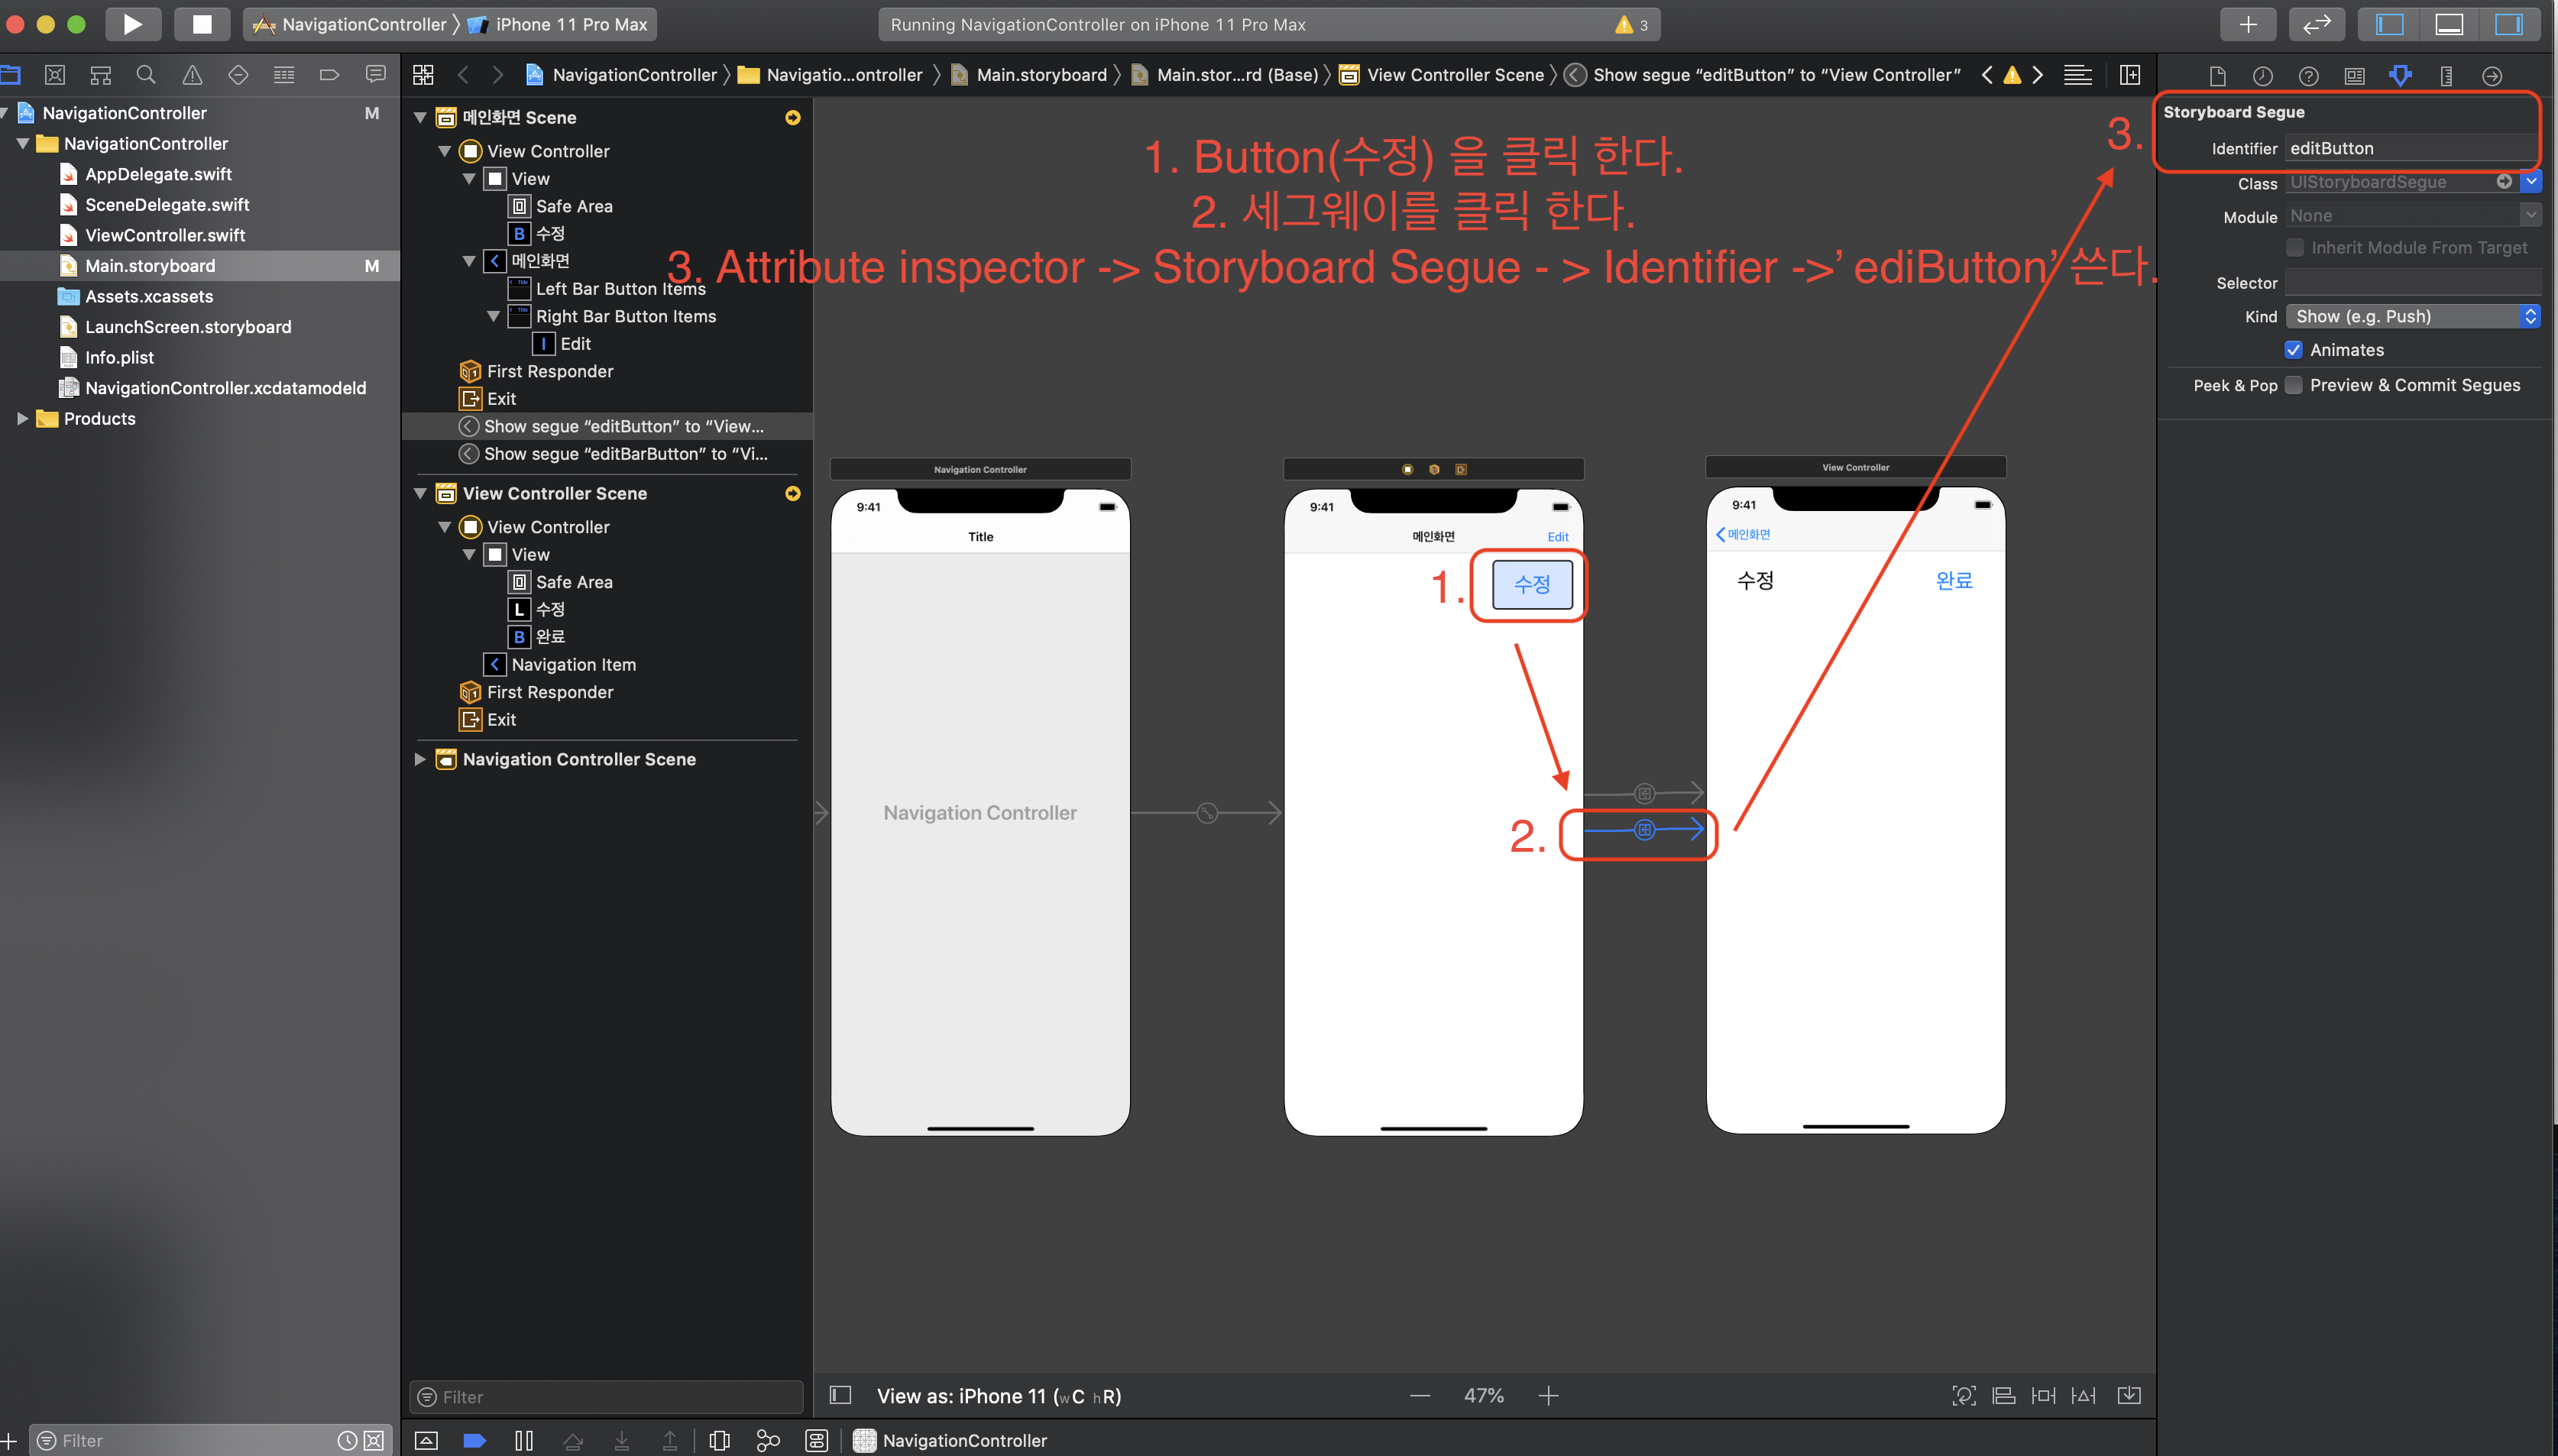Screen dimensions: 2558x1456
Task: Select ViewController.swift in project navigator
Action: [165, 235]
